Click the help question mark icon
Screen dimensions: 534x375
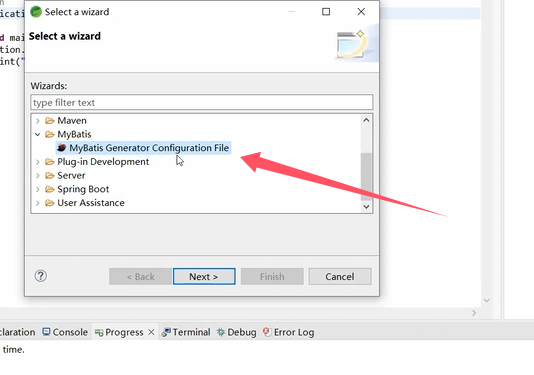tap(41, 276)
